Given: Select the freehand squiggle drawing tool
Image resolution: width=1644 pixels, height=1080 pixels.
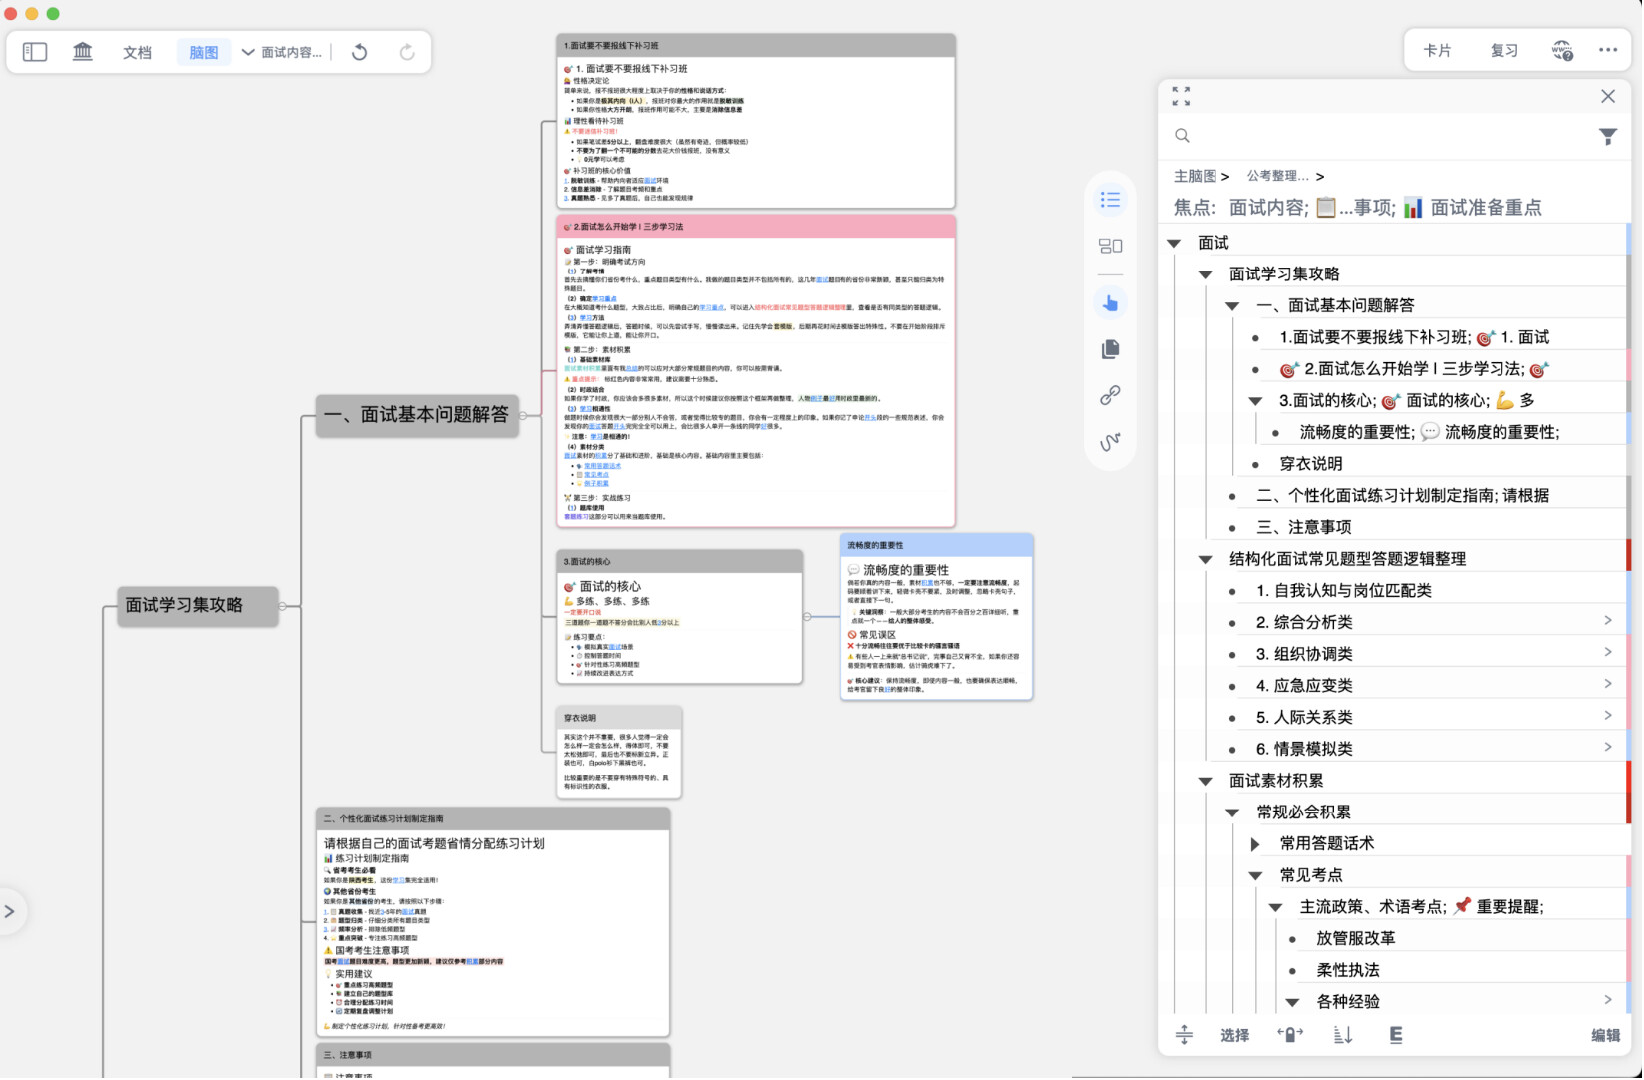Looking at the screenshot, I should [x=1110, y=441].
